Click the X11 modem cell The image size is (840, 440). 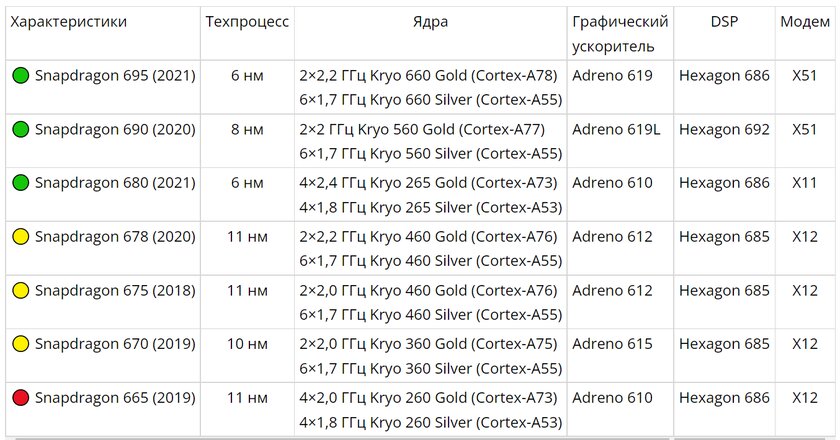[805, 183]
